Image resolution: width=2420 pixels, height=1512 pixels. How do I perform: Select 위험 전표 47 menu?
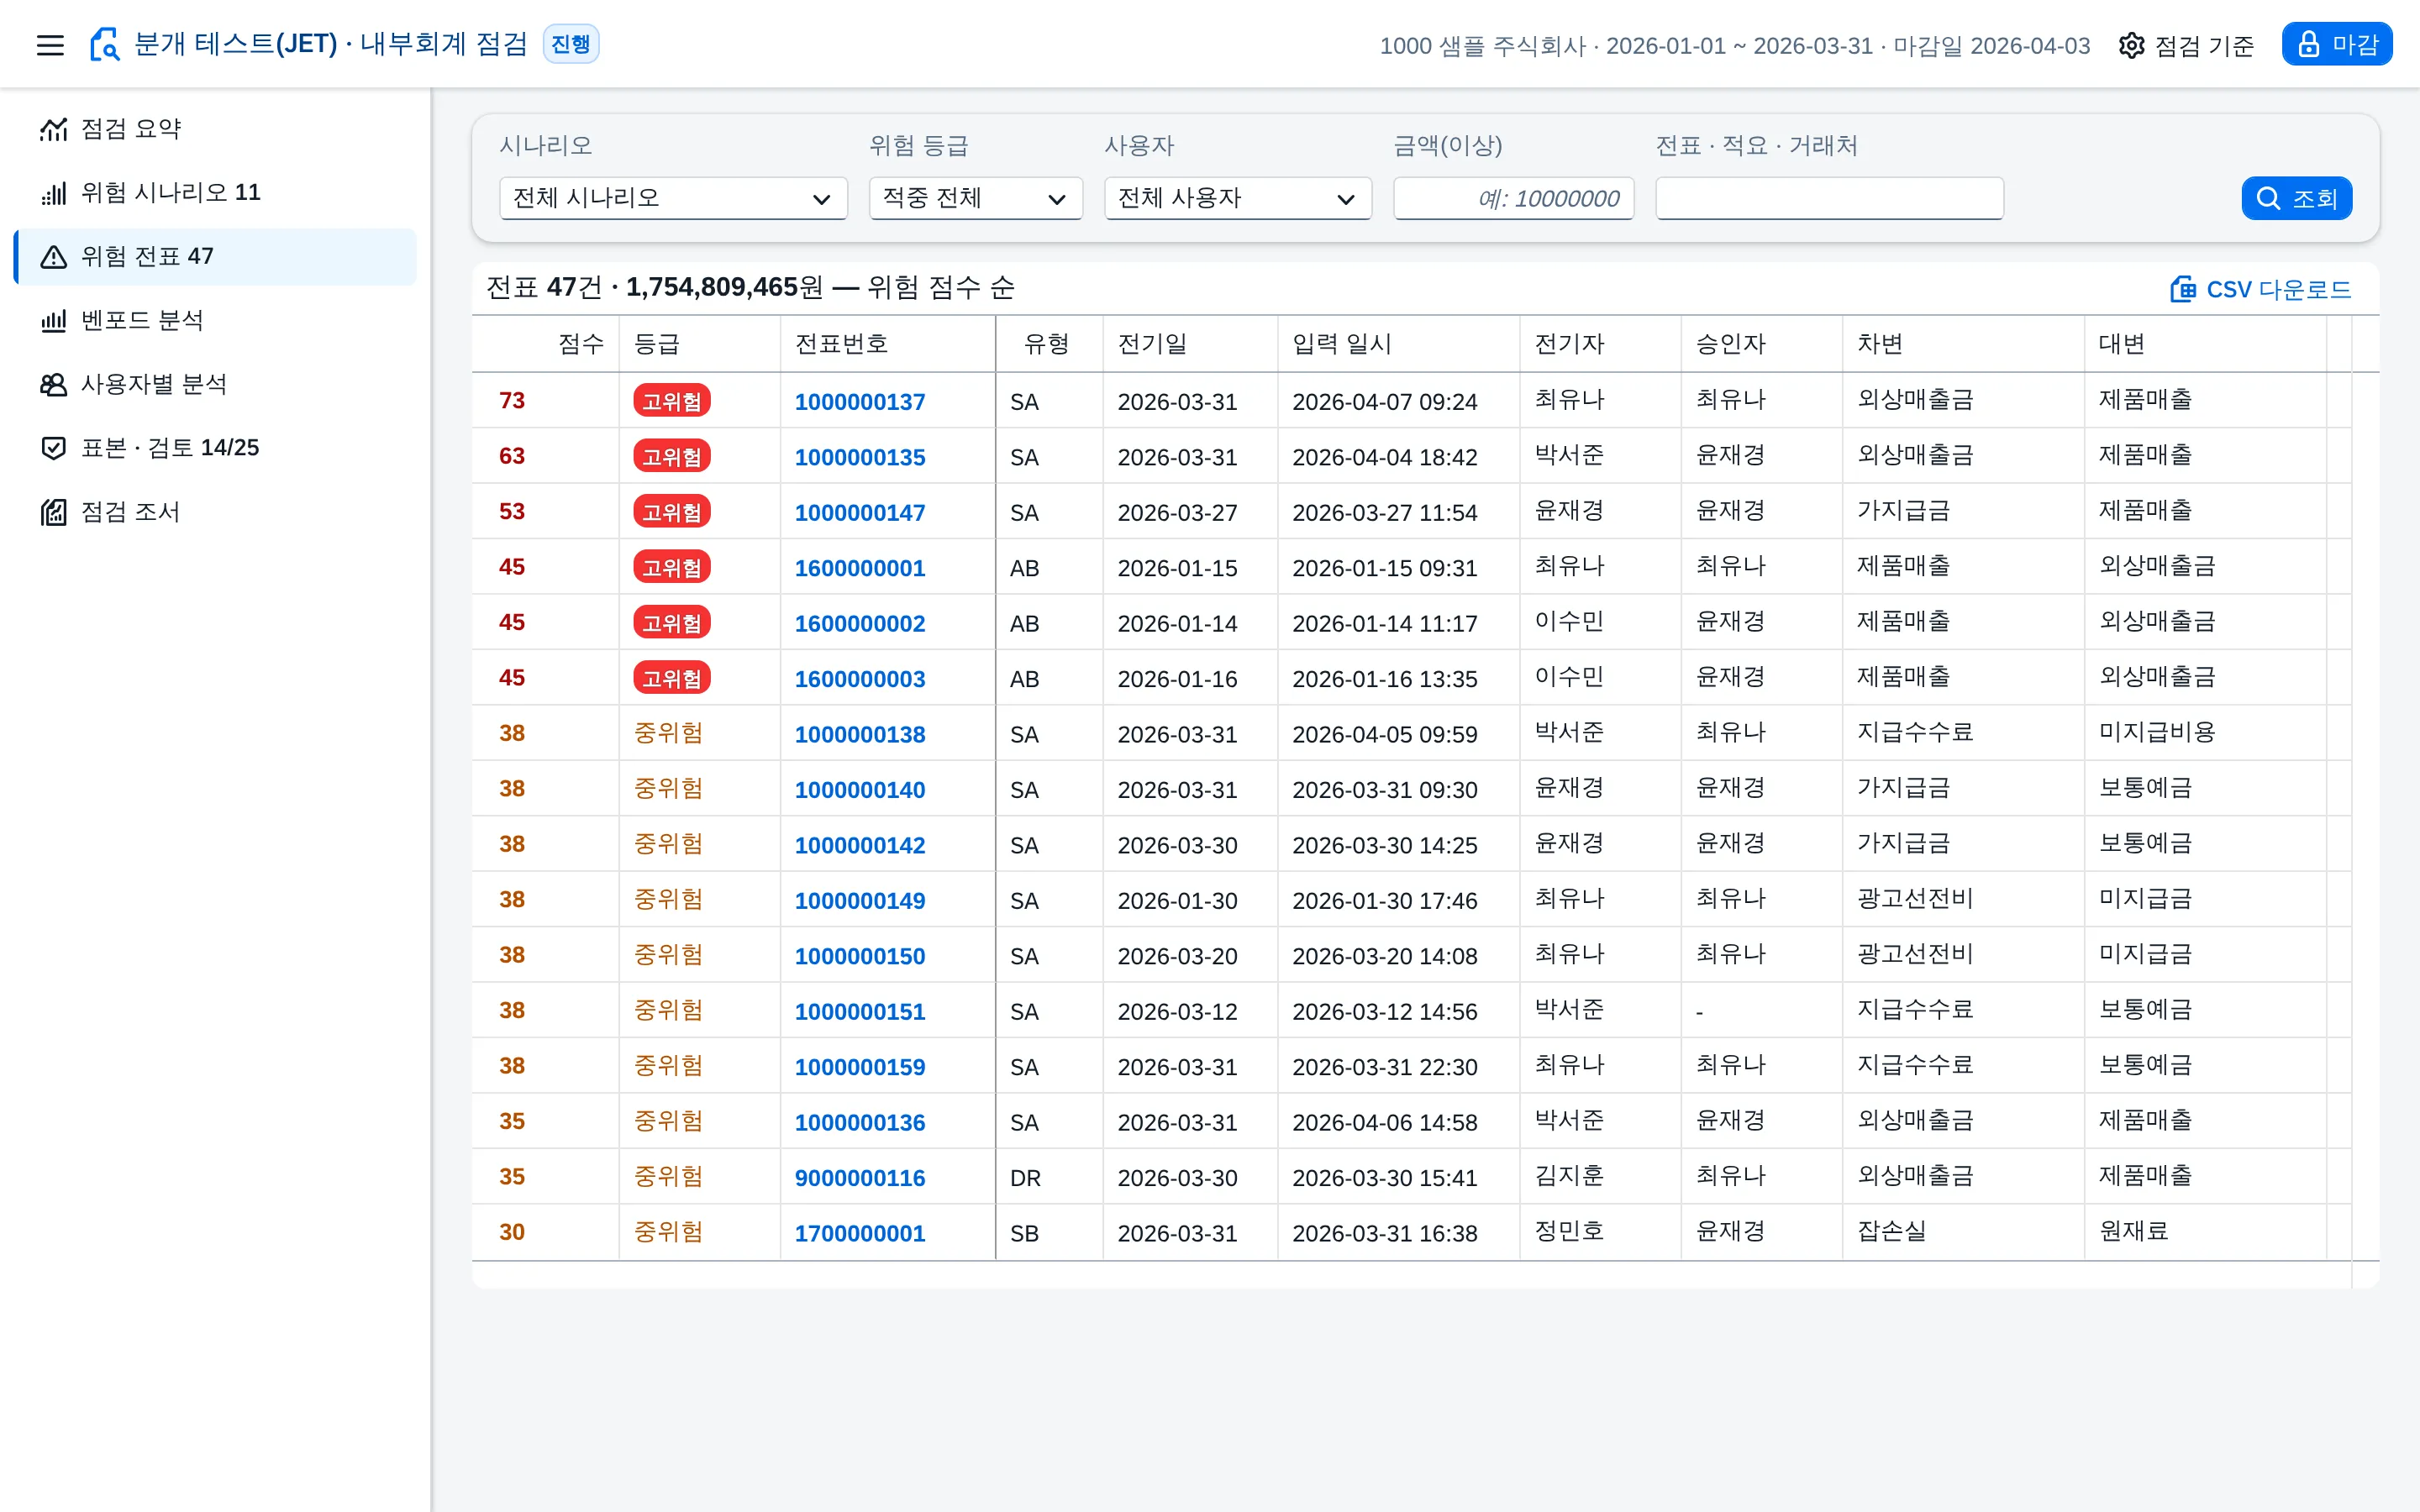(216, 257)
